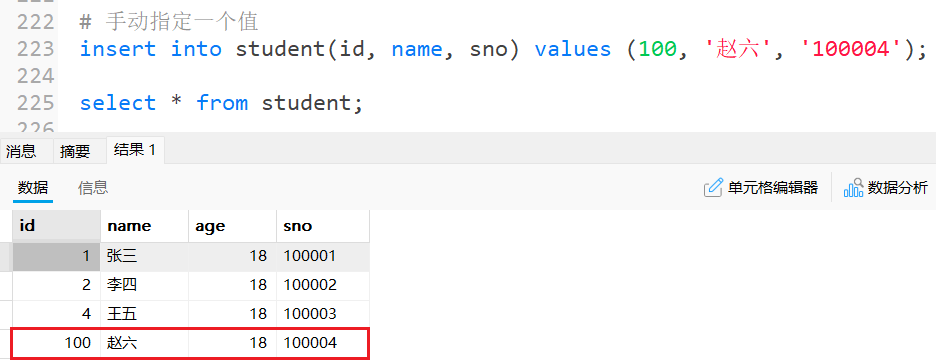Click row selector beside 张三 row

[x=6, y=257]
